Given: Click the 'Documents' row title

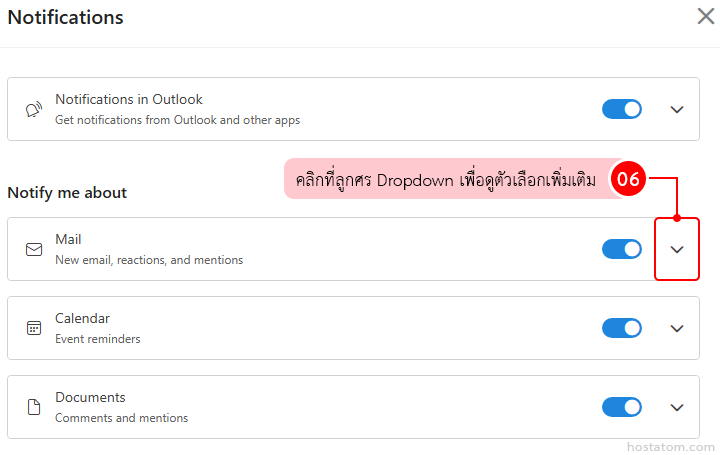Looking at the screenshot, I should click(x=90, y=397).
